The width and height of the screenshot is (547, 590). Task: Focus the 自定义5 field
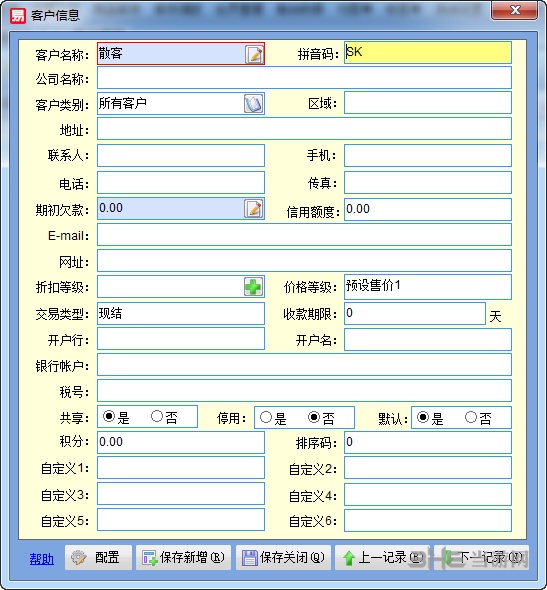tap(181, 520)
